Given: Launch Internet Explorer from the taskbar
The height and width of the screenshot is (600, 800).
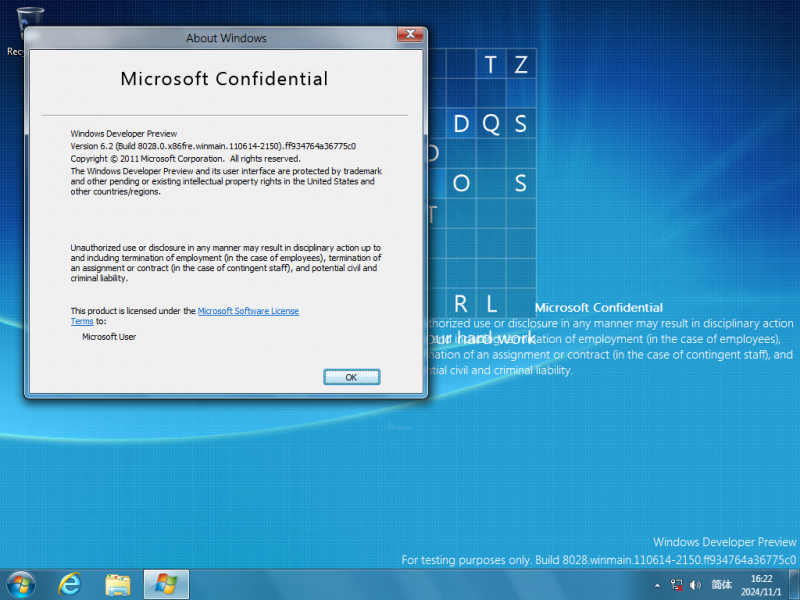Looking at the screenshot, I should pos(69,585).
